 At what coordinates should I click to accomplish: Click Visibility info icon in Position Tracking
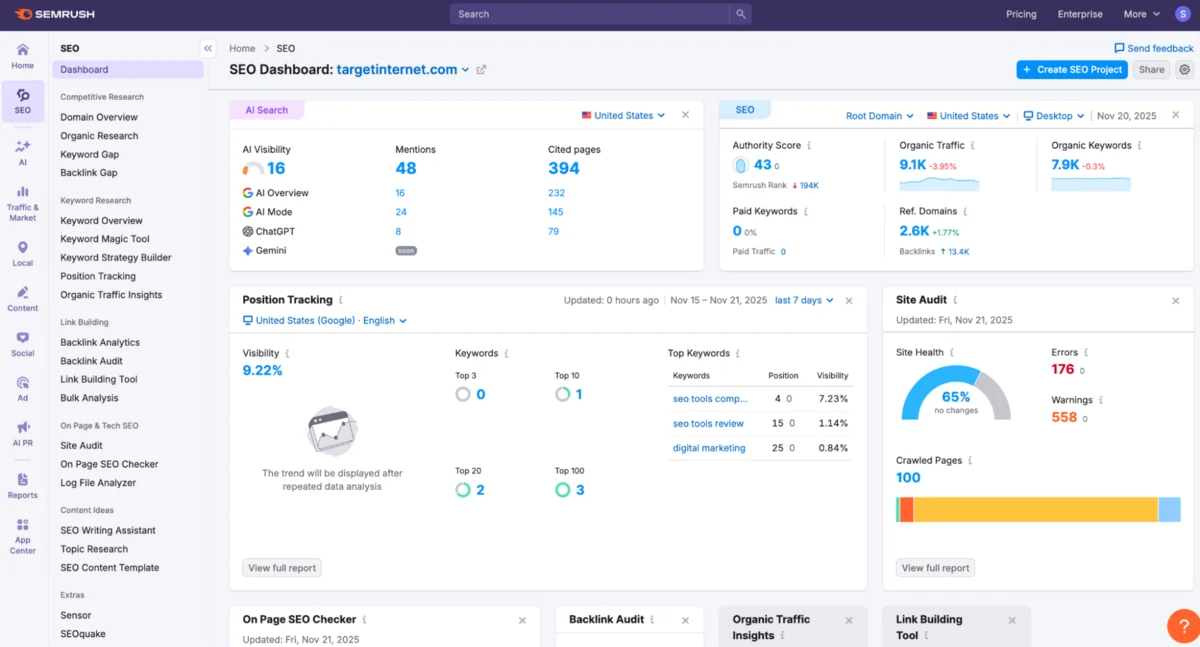coord(288,354)
